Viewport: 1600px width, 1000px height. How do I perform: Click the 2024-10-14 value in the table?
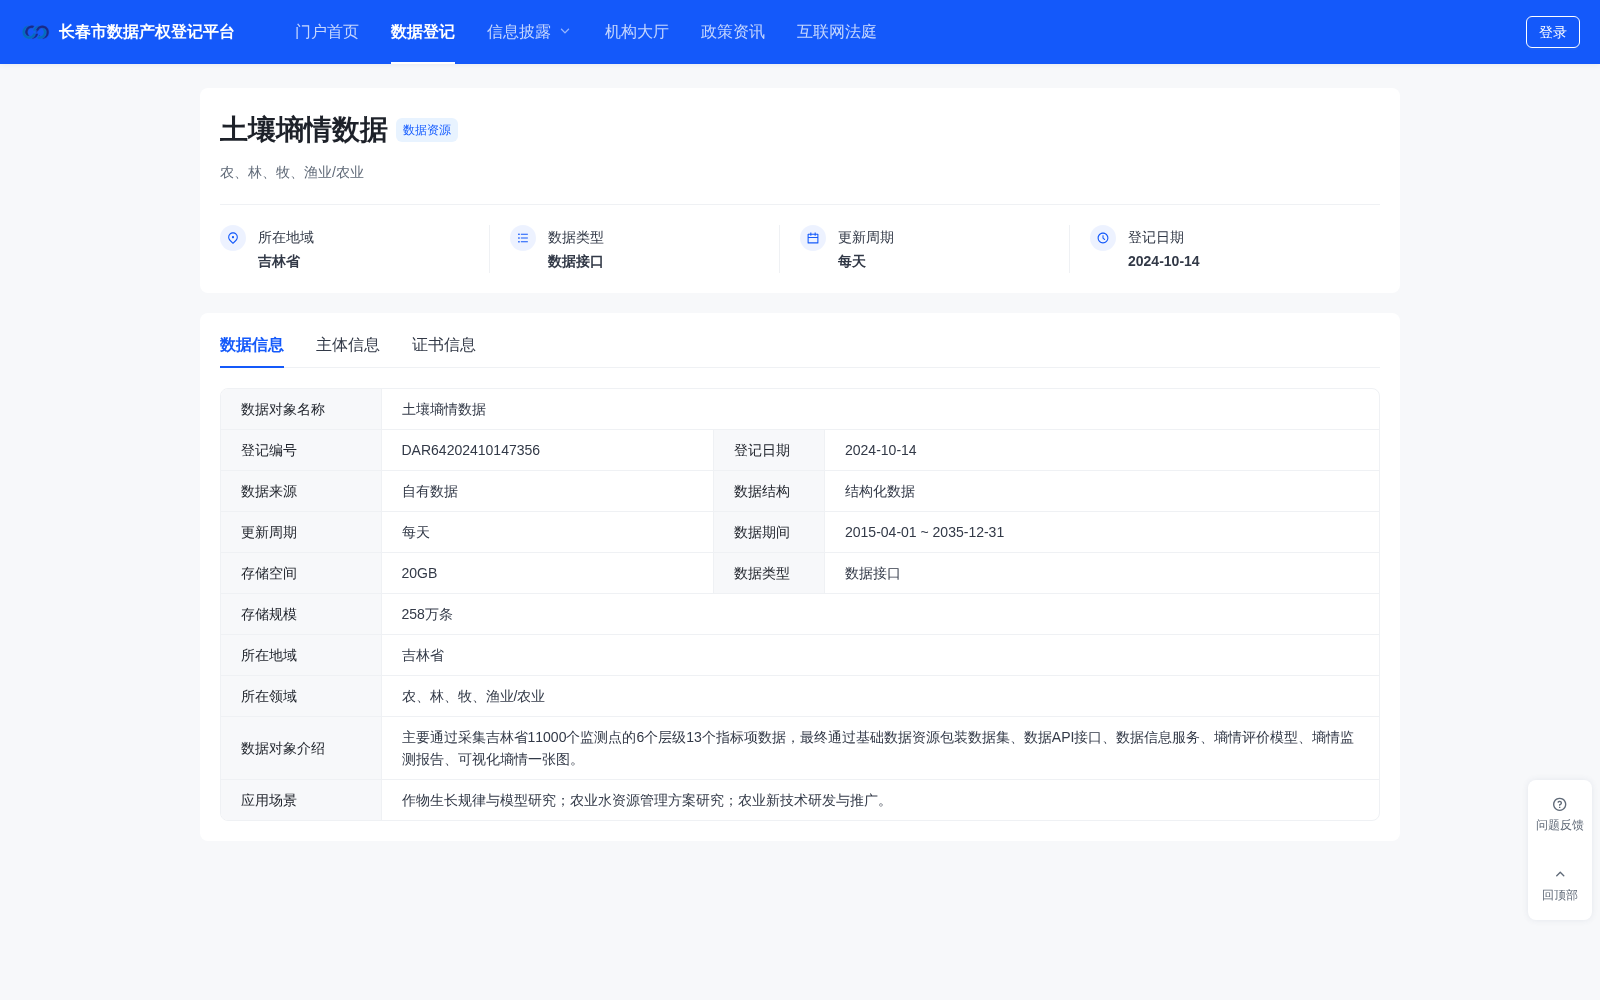[881, 450]
